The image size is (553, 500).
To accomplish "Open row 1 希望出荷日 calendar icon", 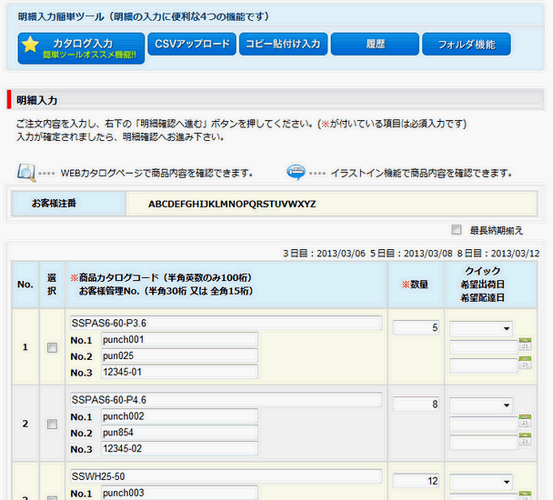I will tap(525, 344).
